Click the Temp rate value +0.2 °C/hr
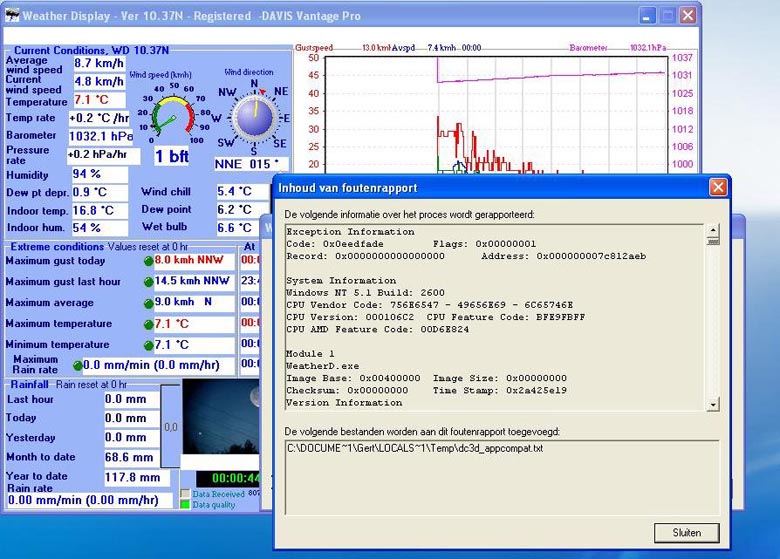 98,118
